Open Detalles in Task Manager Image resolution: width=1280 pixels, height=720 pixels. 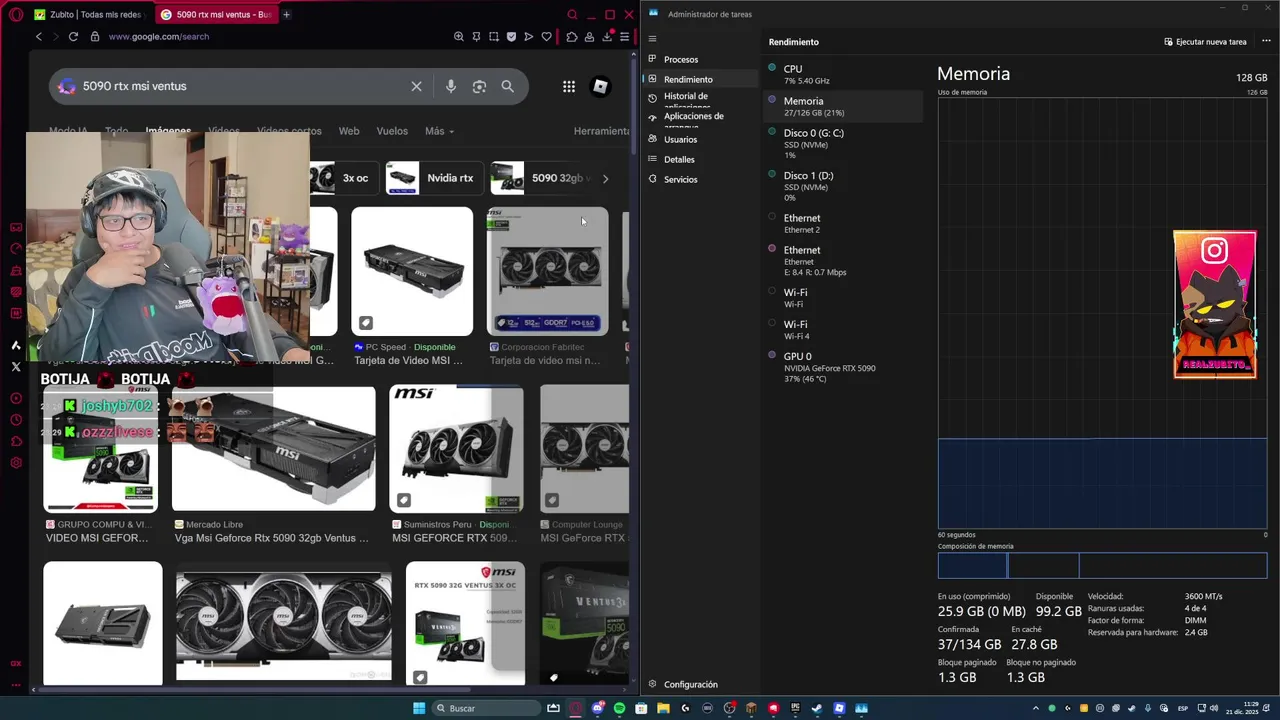pos(700,159)
